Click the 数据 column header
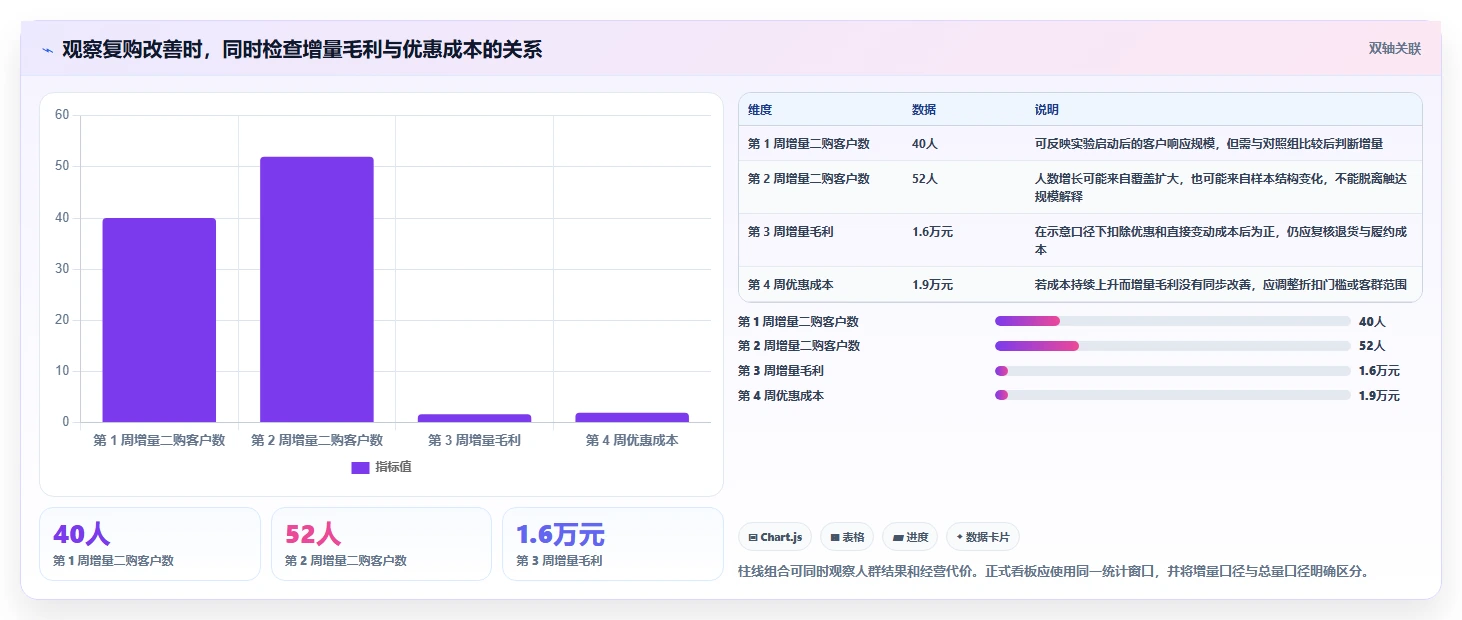Viewport: 1462px width, 620px height. pyautogui.click(x=924, y=110)
